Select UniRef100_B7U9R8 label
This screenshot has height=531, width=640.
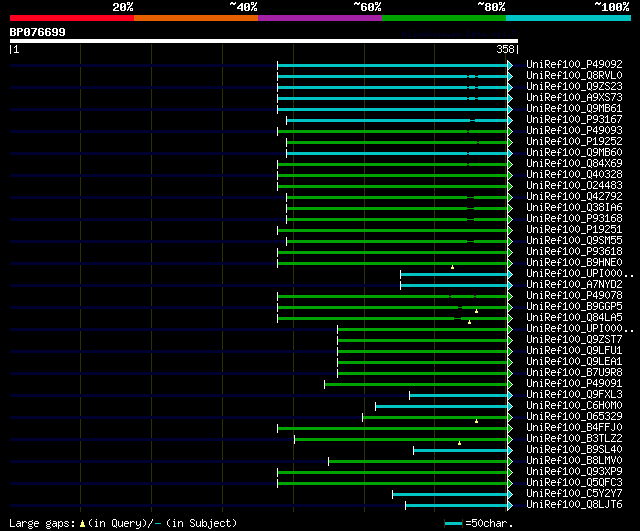point(574,373)
